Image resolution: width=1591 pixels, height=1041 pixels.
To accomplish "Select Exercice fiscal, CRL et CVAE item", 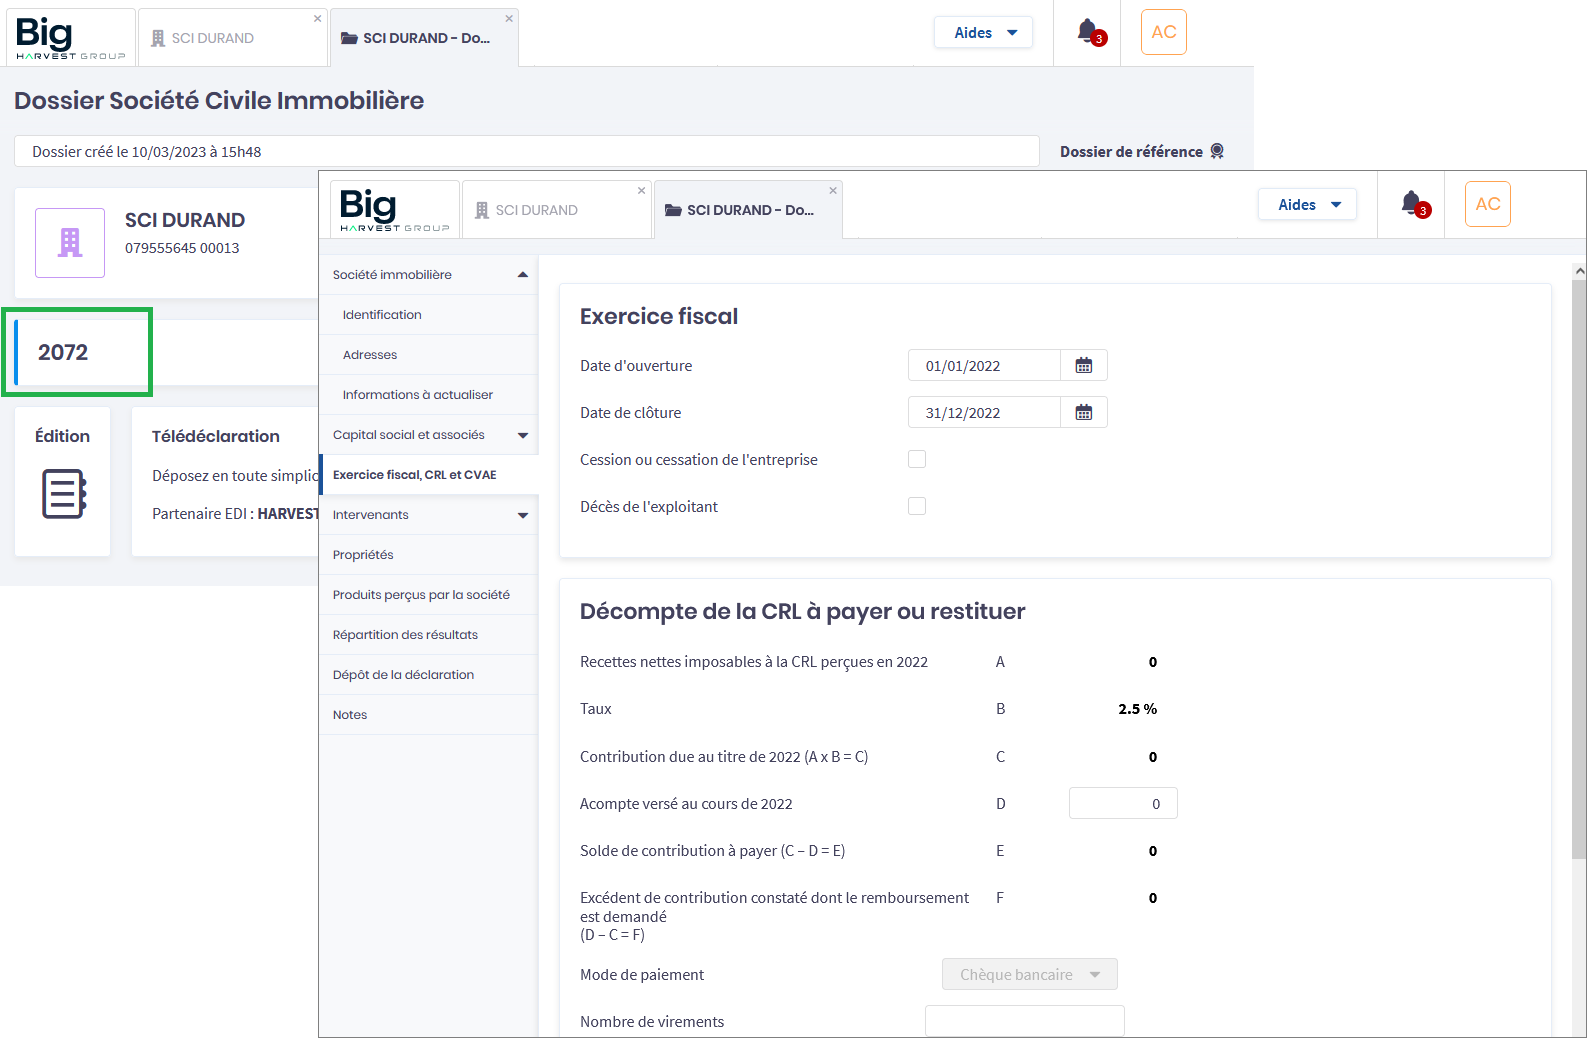I will point(429,475).
